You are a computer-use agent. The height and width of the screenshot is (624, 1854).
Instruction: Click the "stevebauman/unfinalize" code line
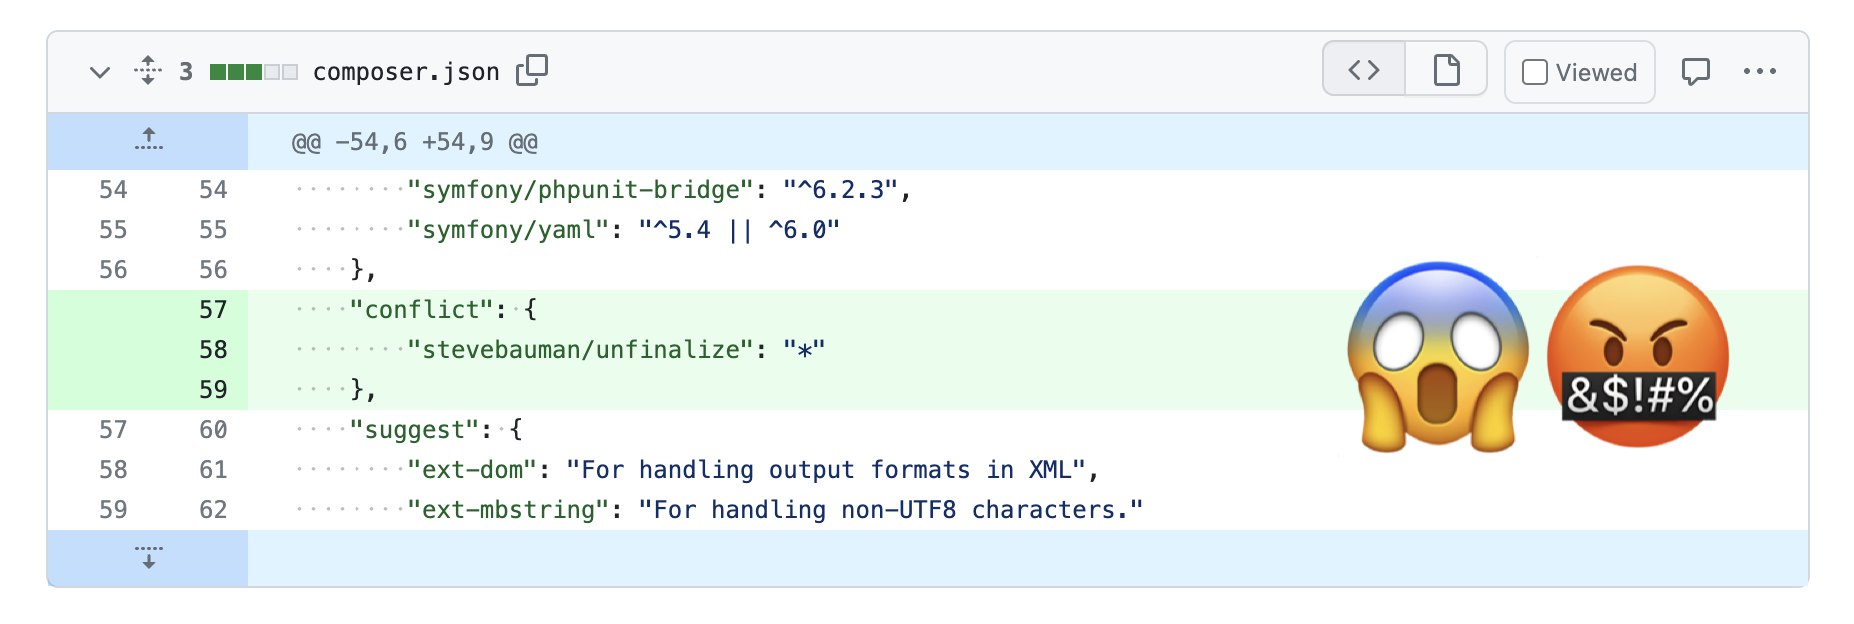pos(616,349)
